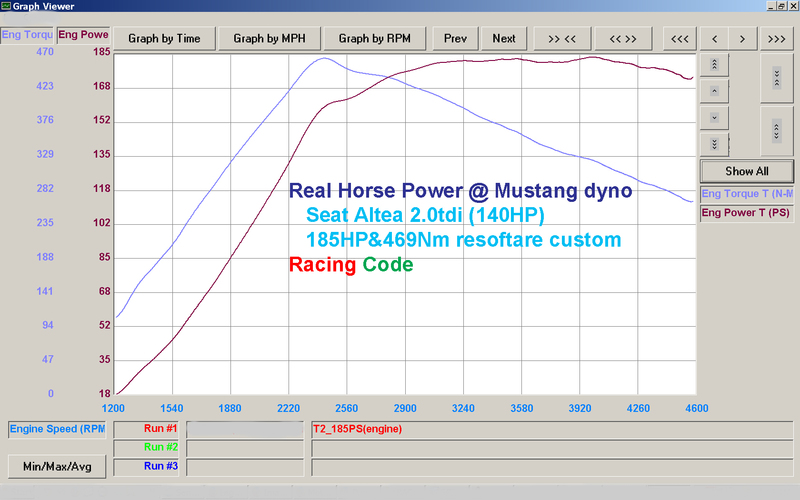Image resolution: width=800 pixels, height=500 pixels.
Task: Select the Run #1 field T2_185PS(engine)
Action: (552, 429)
